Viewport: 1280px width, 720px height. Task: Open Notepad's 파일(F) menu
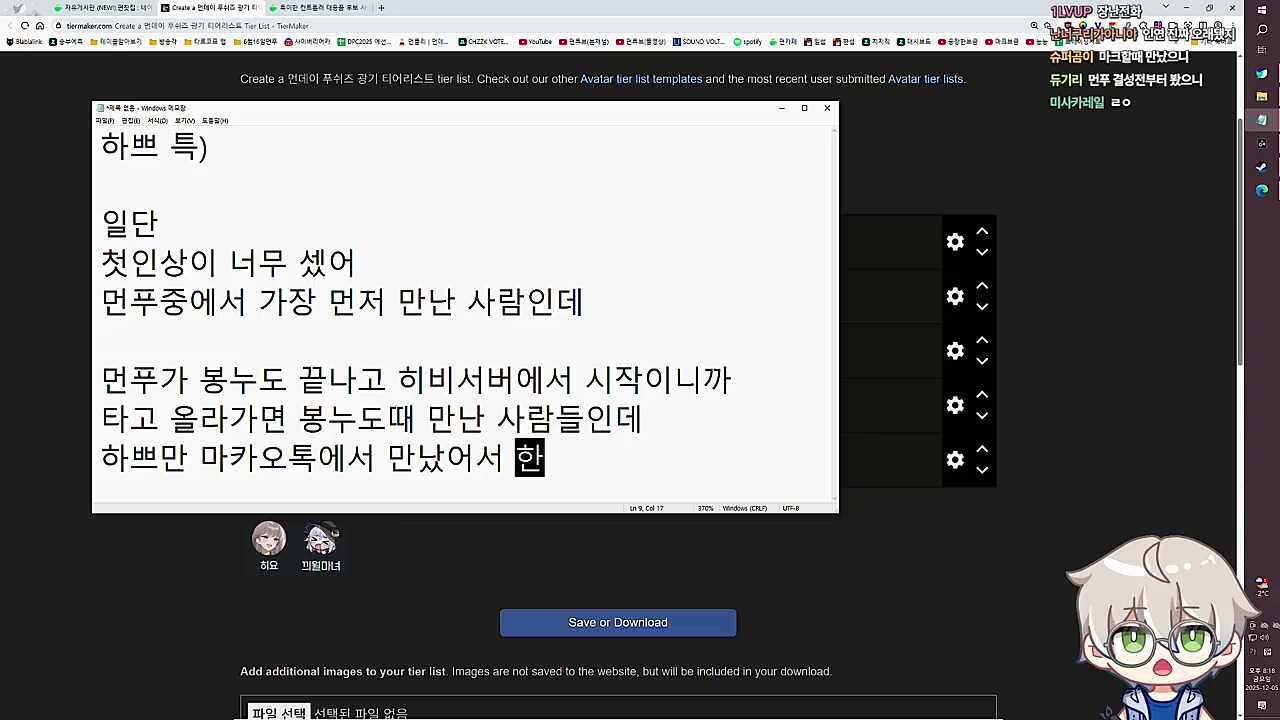click(x=105, y=120)
